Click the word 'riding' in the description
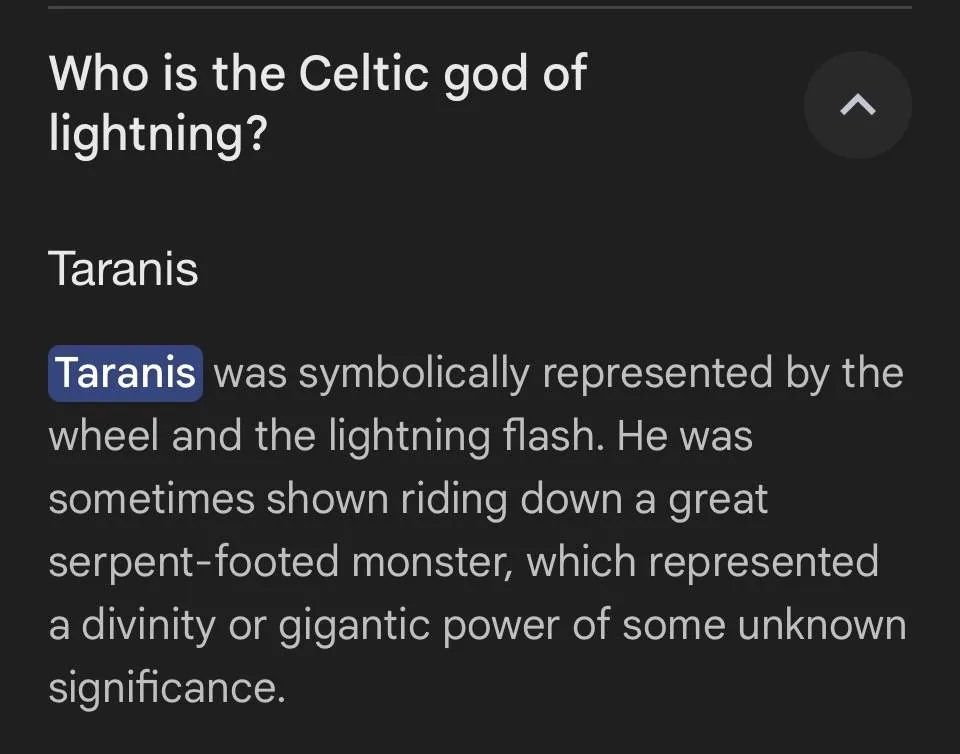960x754 pixels. [x=454, y=499]
